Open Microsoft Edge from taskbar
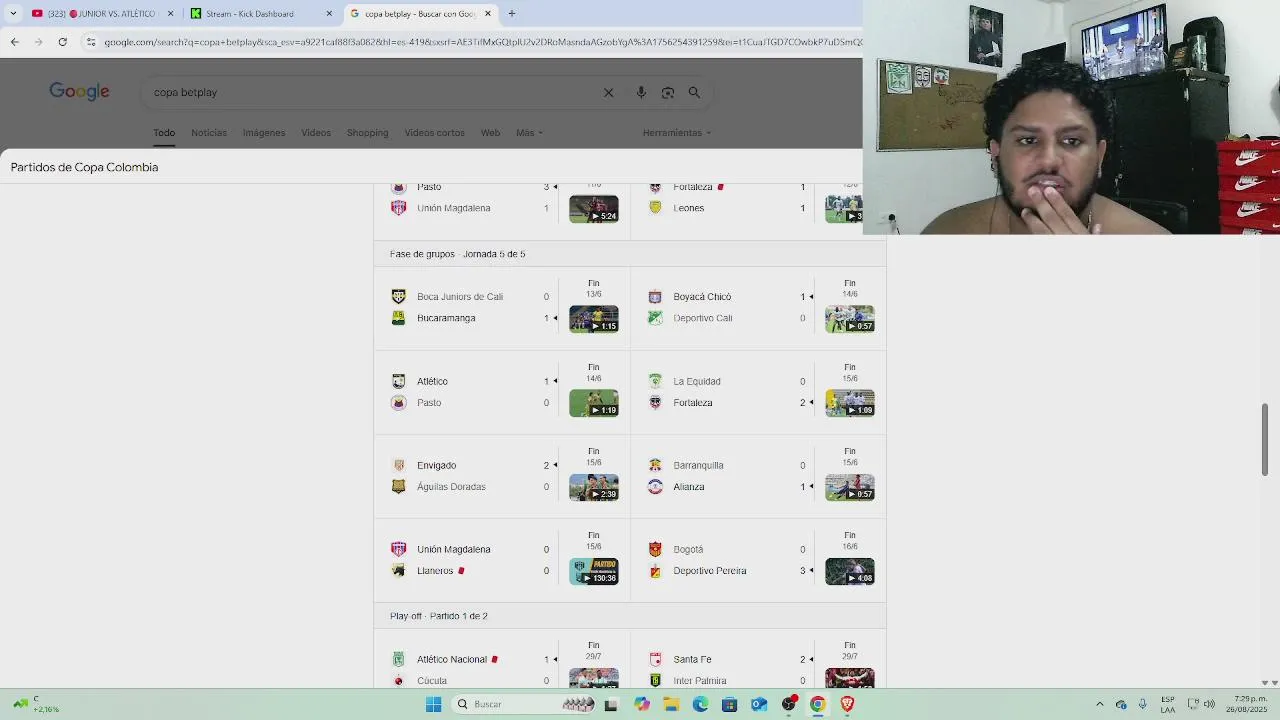The image size is (1280, 720). pyautogui.click(x=700, y=704)
